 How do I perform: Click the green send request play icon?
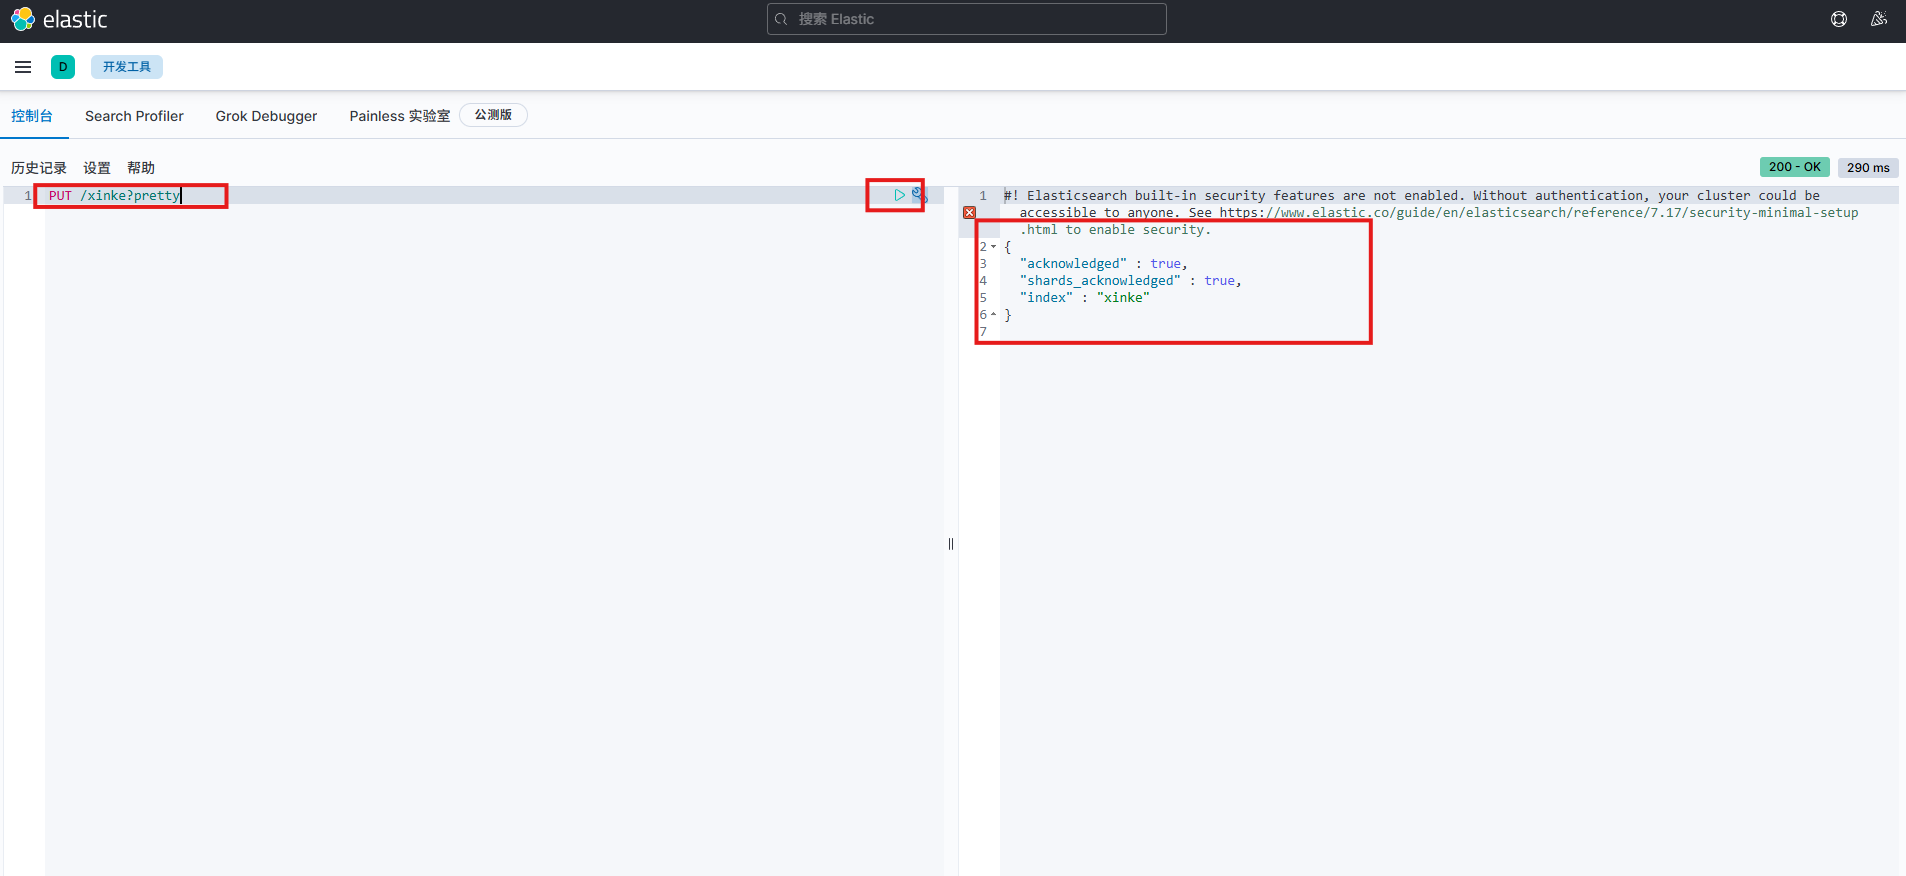899,195
